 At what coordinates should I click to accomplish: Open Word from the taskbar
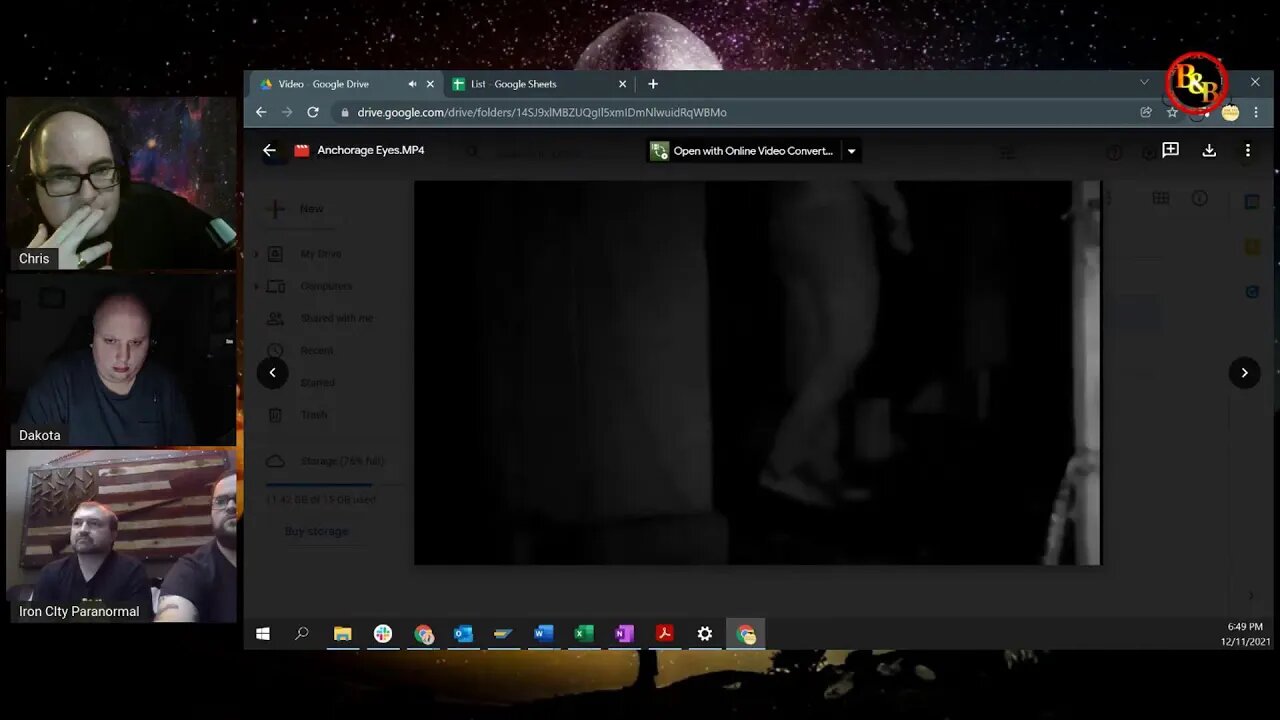pyautogui.click(x=543, y=633)
